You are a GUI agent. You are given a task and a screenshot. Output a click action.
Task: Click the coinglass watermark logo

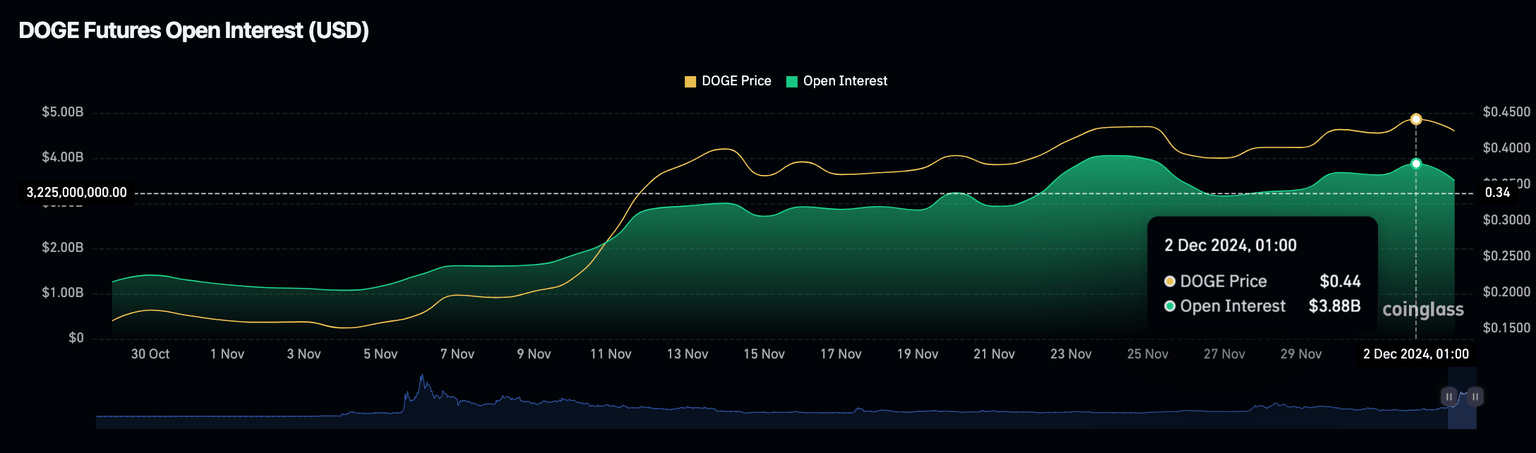1422,310
